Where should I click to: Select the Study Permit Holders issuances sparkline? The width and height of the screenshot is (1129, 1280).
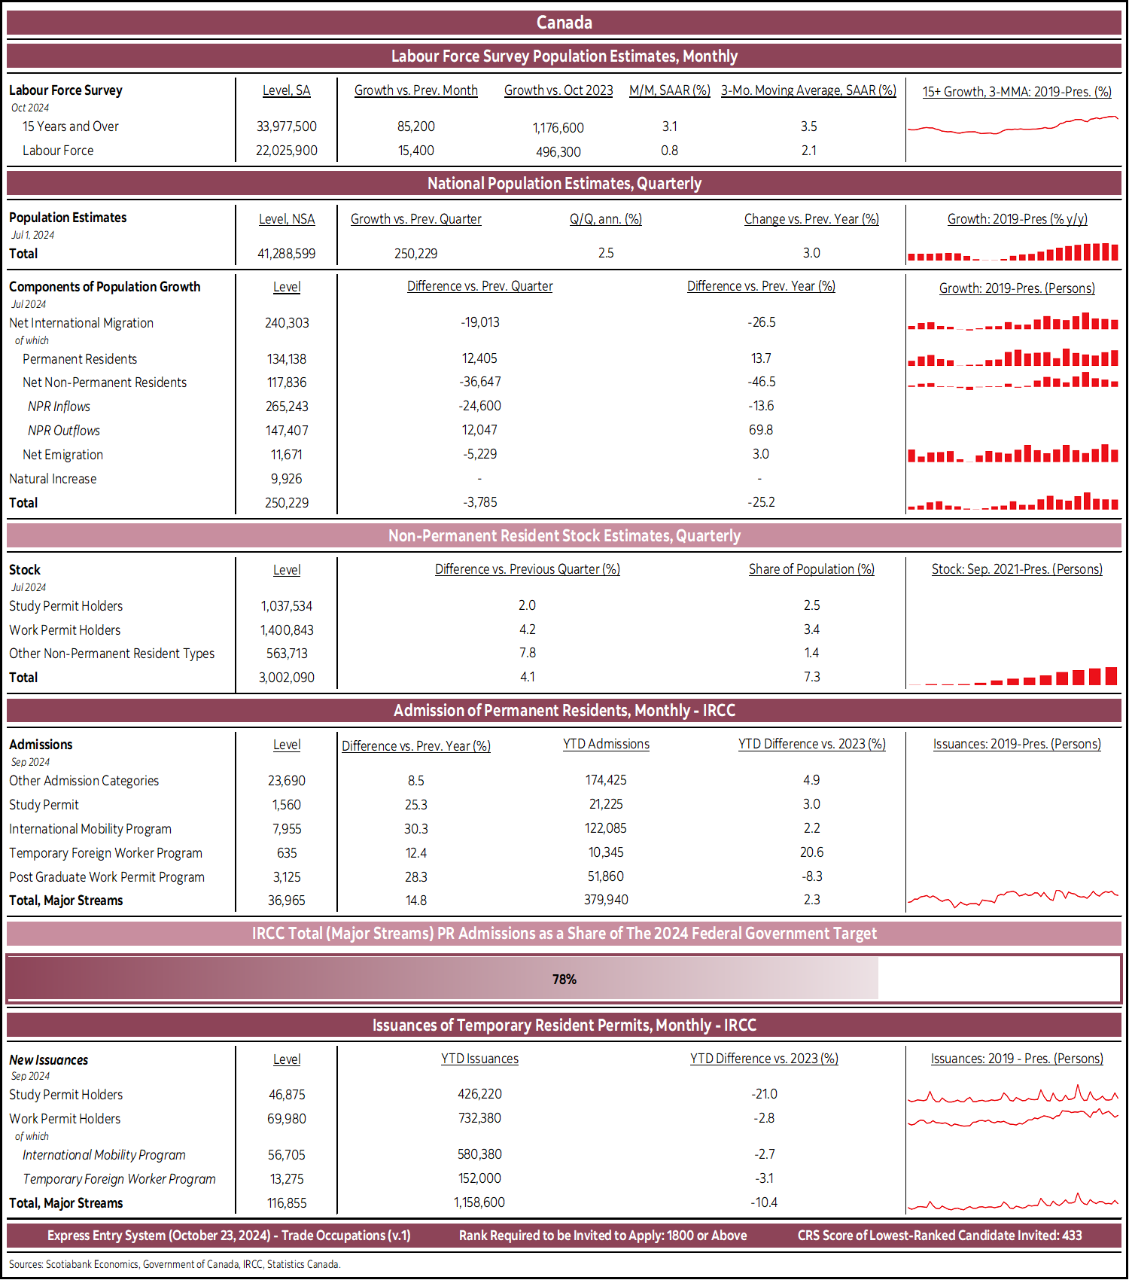pos(1014,1095)
